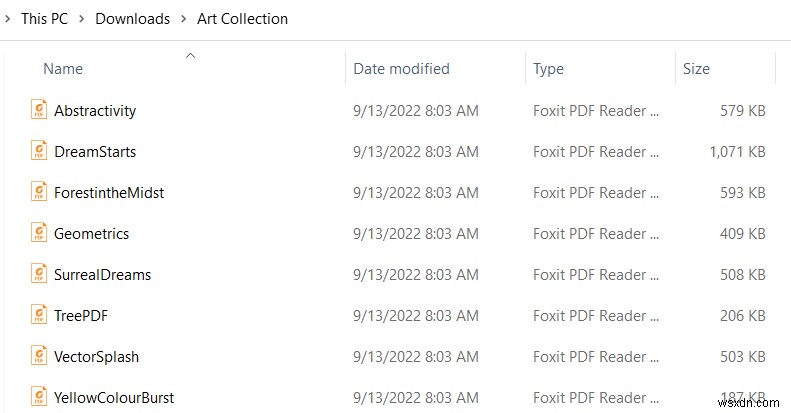Sort files by the Size column
The image size is (791, 413).
pyautogui.click(x=696, y=69)
